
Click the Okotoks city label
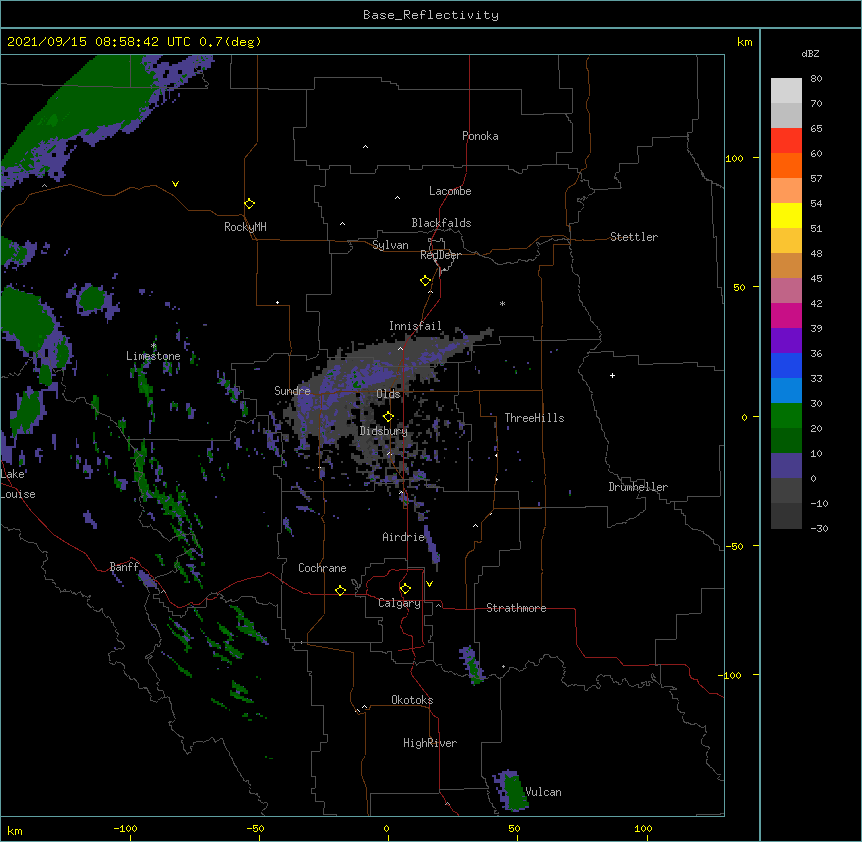pos(412,700)
